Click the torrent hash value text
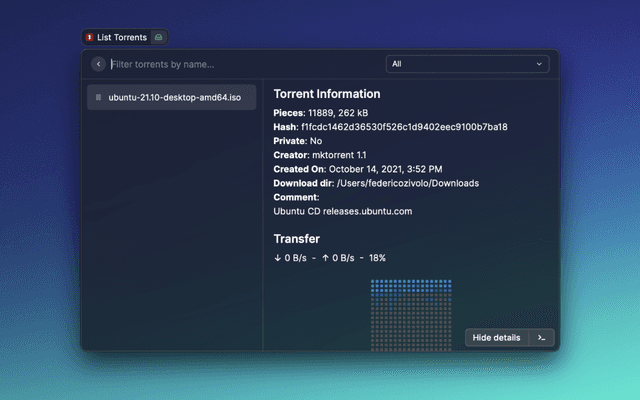Screen dimensions: 640x400 pyautogui.click(x=404, y=127)
